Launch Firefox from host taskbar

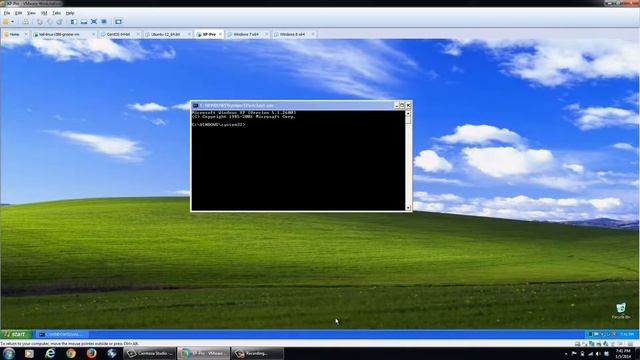pyautogui.click(x=91, y=353)
